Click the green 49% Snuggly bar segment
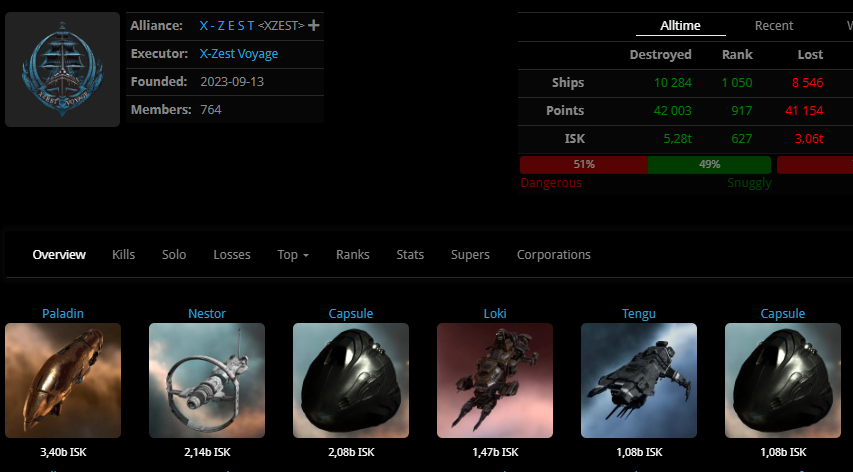 (x=709, y=164)
